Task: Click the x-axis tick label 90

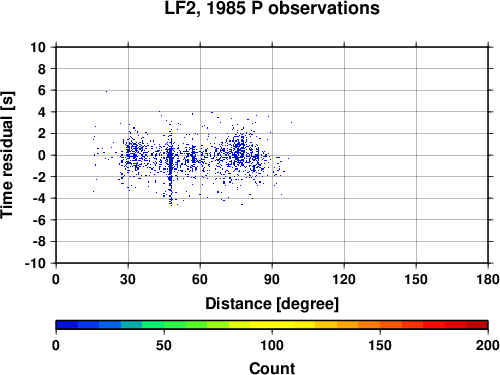Action: pos(272,279)
